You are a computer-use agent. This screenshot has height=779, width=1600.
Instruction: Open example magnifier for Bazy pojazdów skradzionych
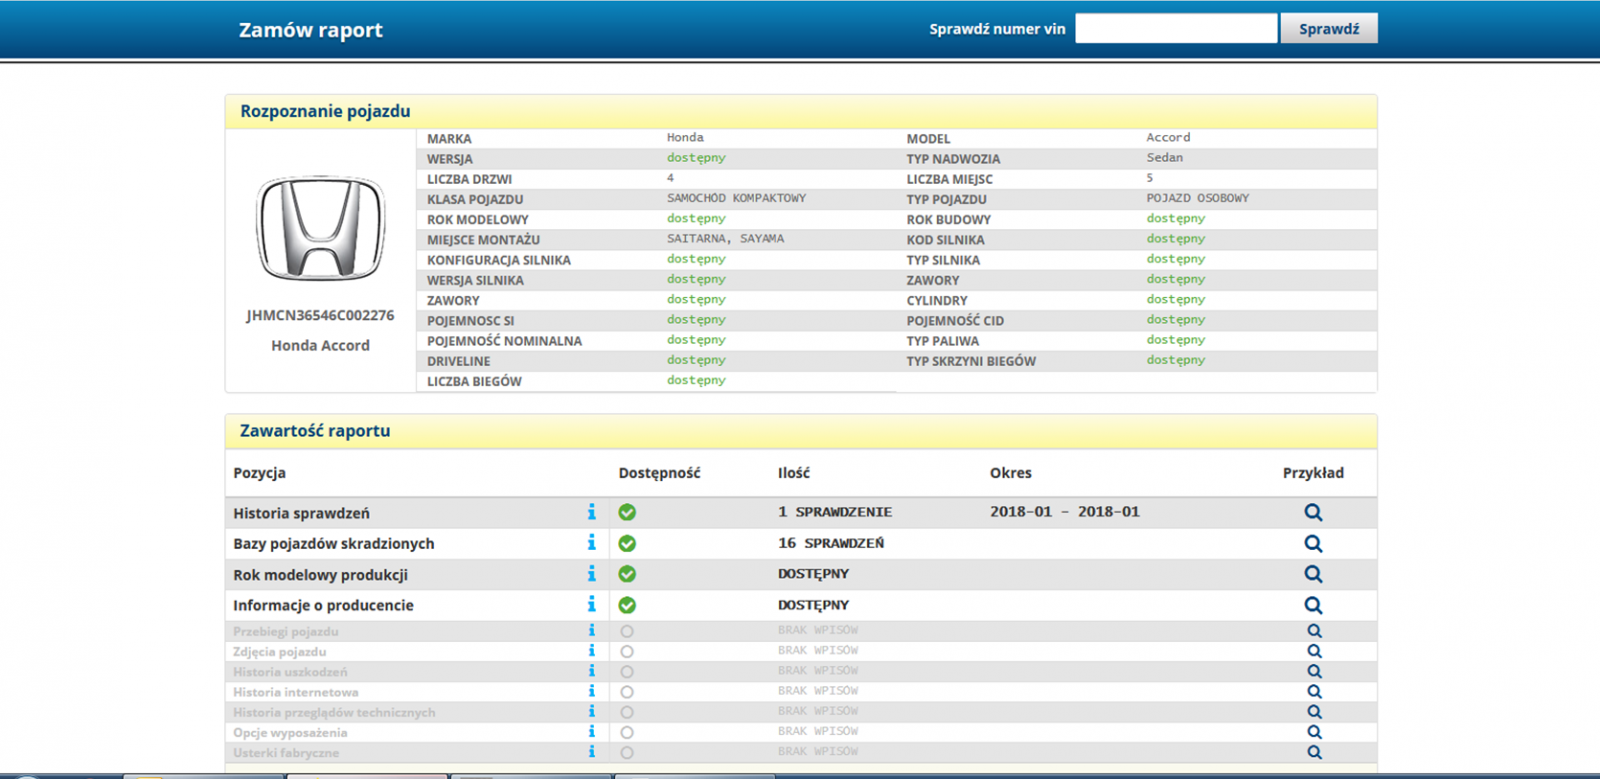[x=1313, y=543]
